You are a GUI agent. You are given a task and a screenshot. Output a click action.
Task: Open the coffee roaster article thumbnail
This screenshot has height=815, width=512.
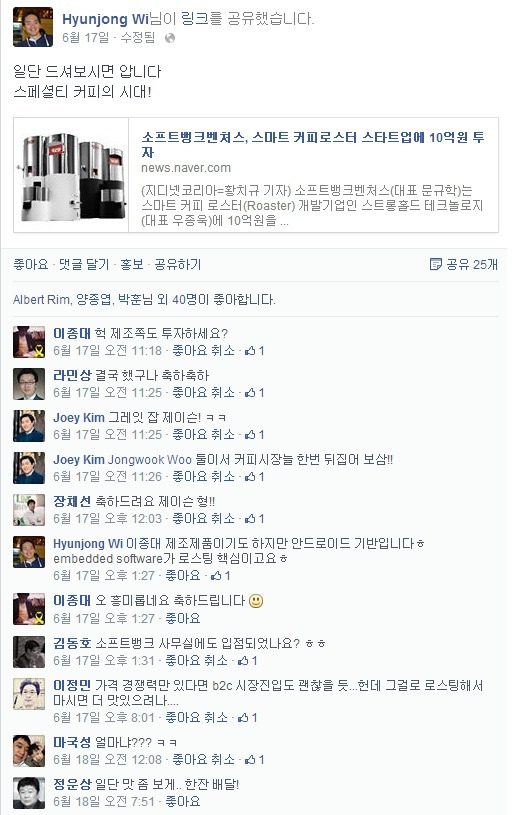tap(71, 175)
